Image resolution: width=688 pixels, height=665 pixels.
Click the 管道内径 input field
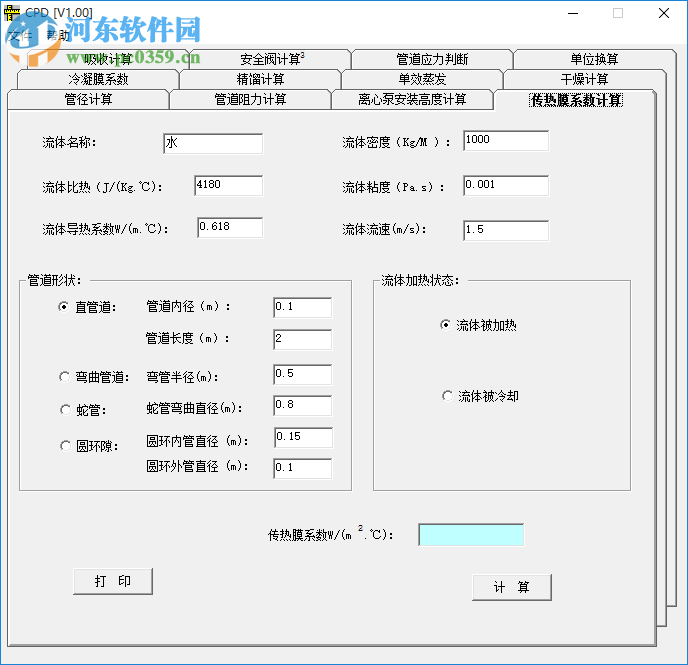[303, 307]
